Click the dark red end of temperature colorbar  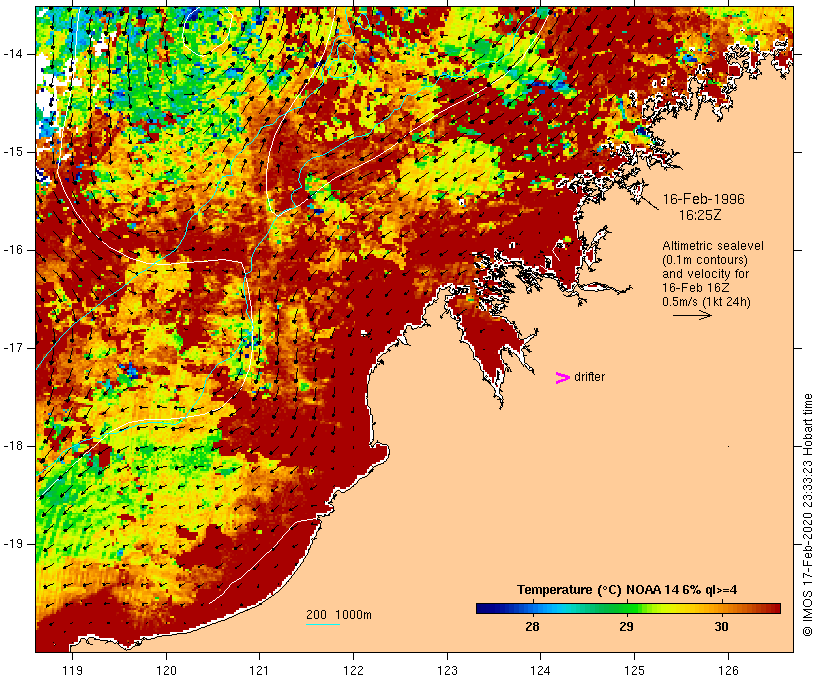774,608
